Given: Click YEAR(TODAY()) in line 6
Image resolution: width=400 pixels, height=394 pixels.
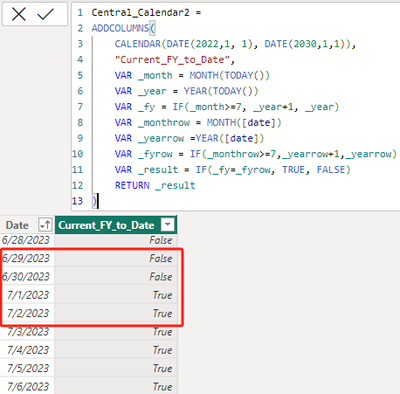Looking at the screenshot, I should 221,91.
